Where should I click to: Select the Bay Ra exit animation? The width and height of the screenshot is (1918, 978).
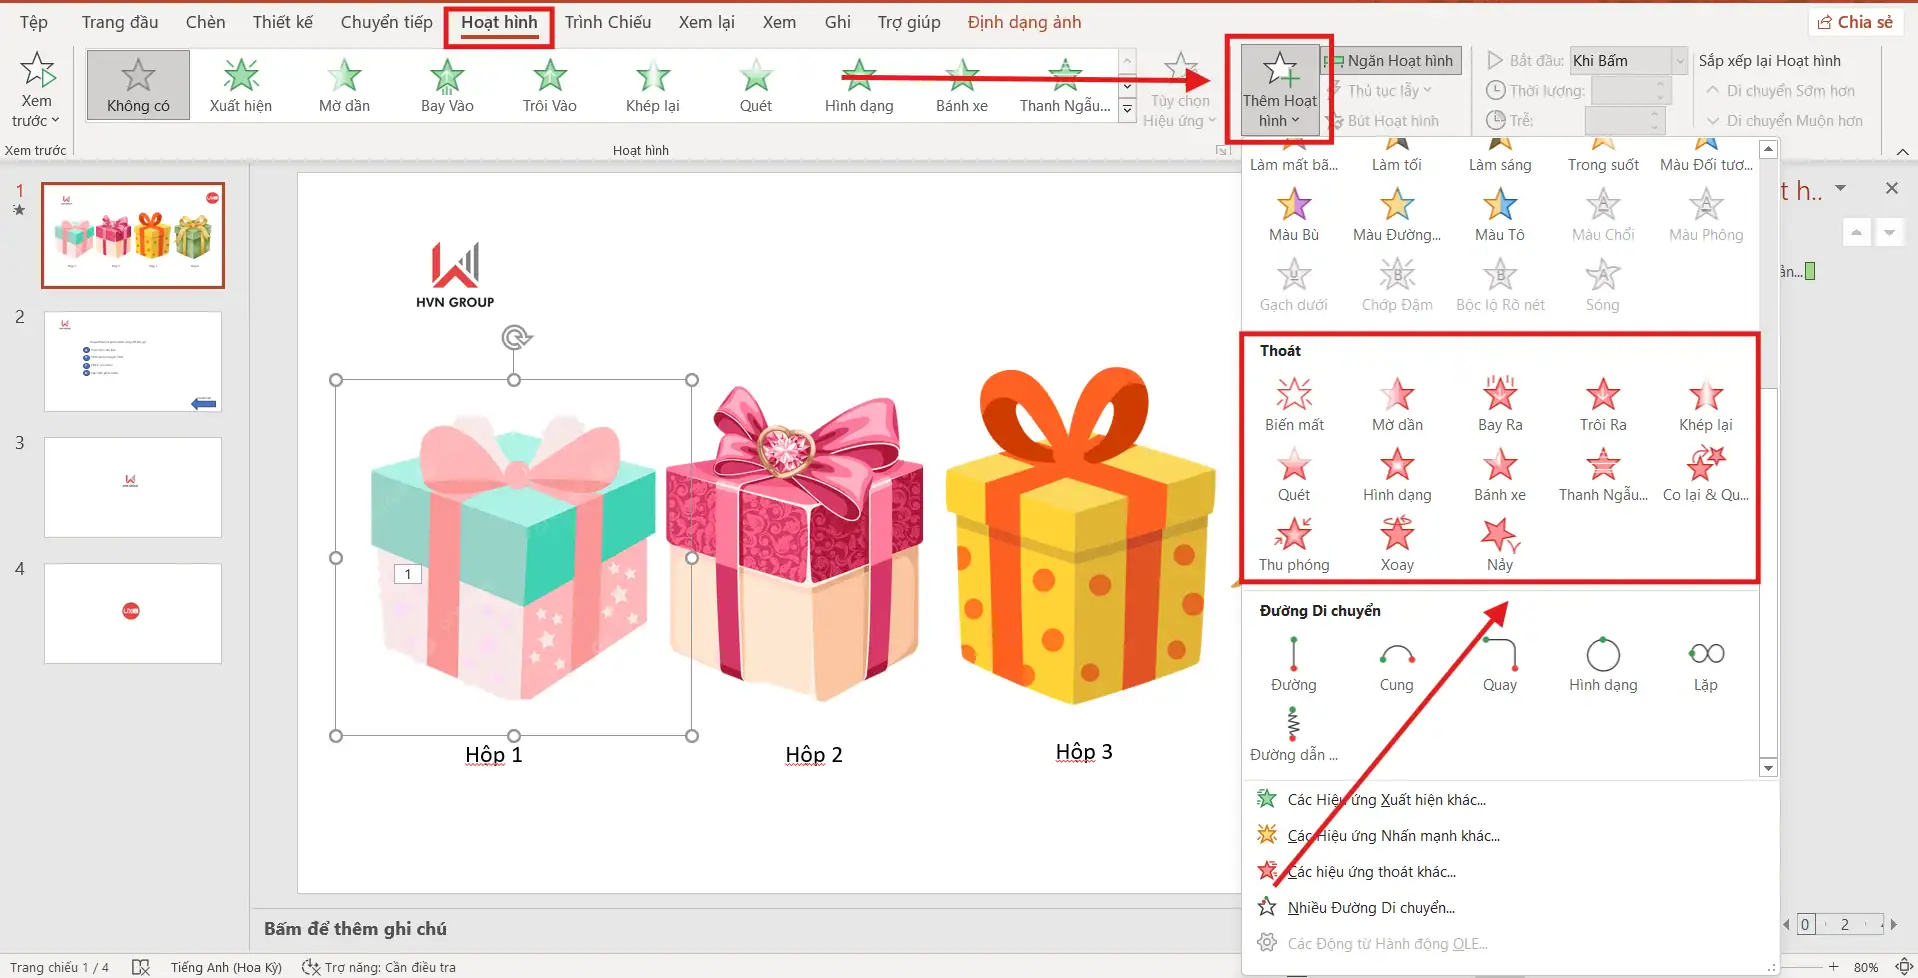coord(1499,404)
